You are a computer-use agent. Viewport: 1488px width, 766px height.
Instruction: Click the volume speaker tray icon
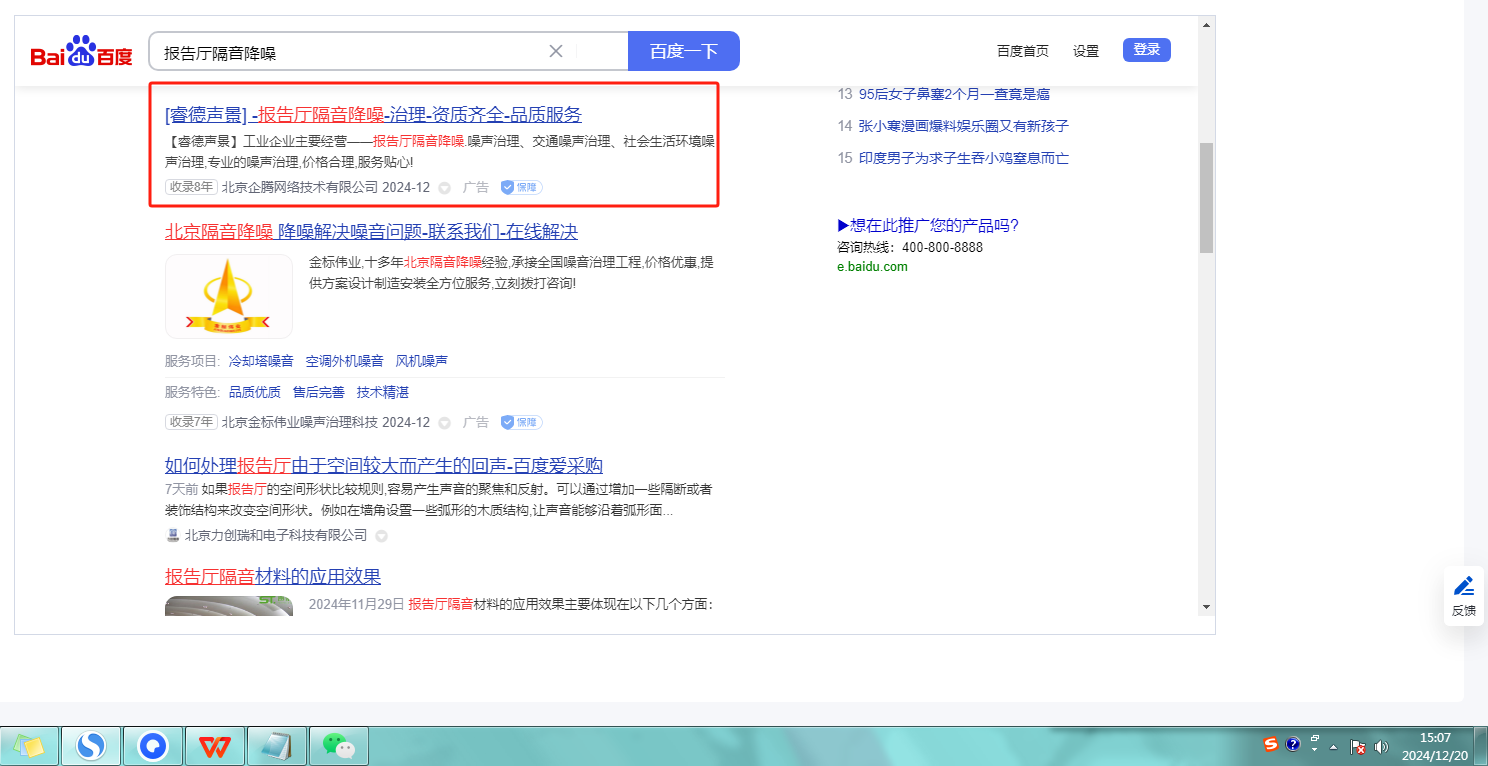1381,746
